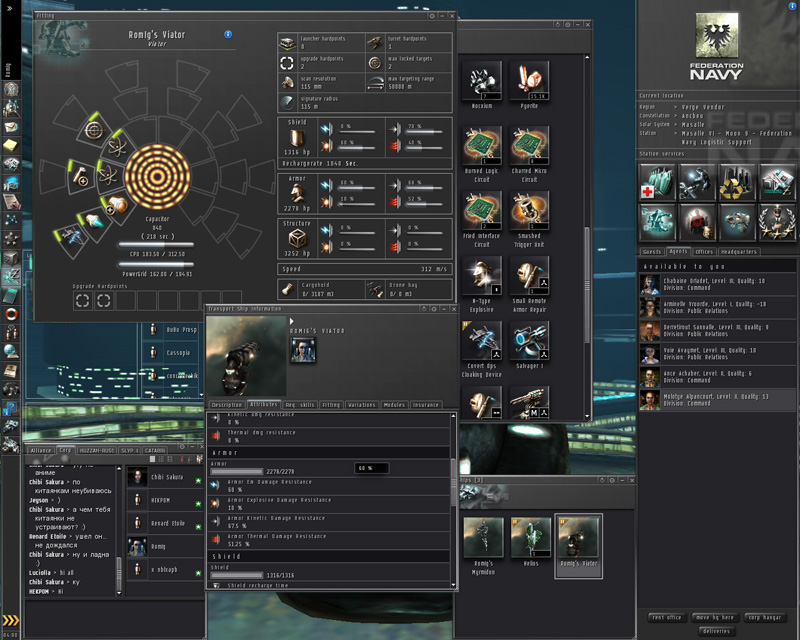Switch chat to the Alliance channel tab
800x640 pixels.
click(40, 451)
